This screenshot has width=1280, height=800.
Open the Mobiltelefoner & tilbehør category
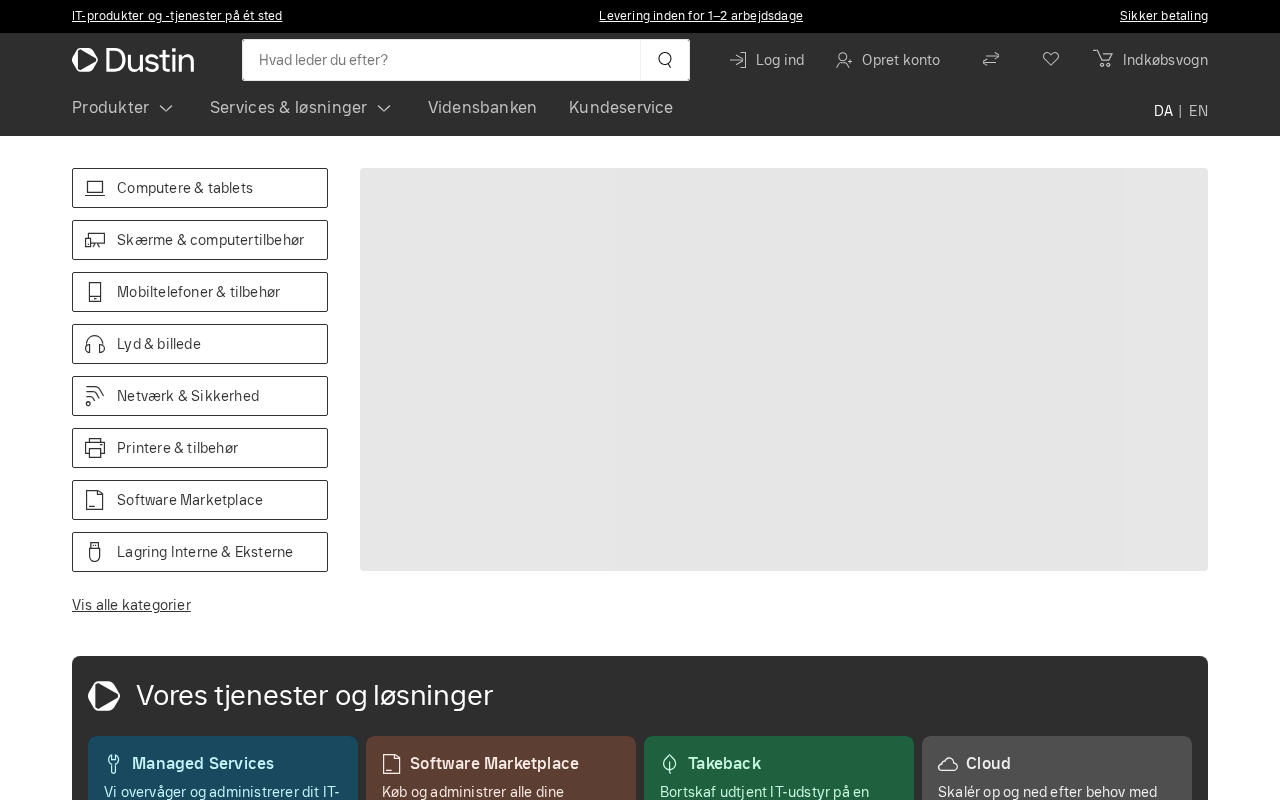[200, 292]
